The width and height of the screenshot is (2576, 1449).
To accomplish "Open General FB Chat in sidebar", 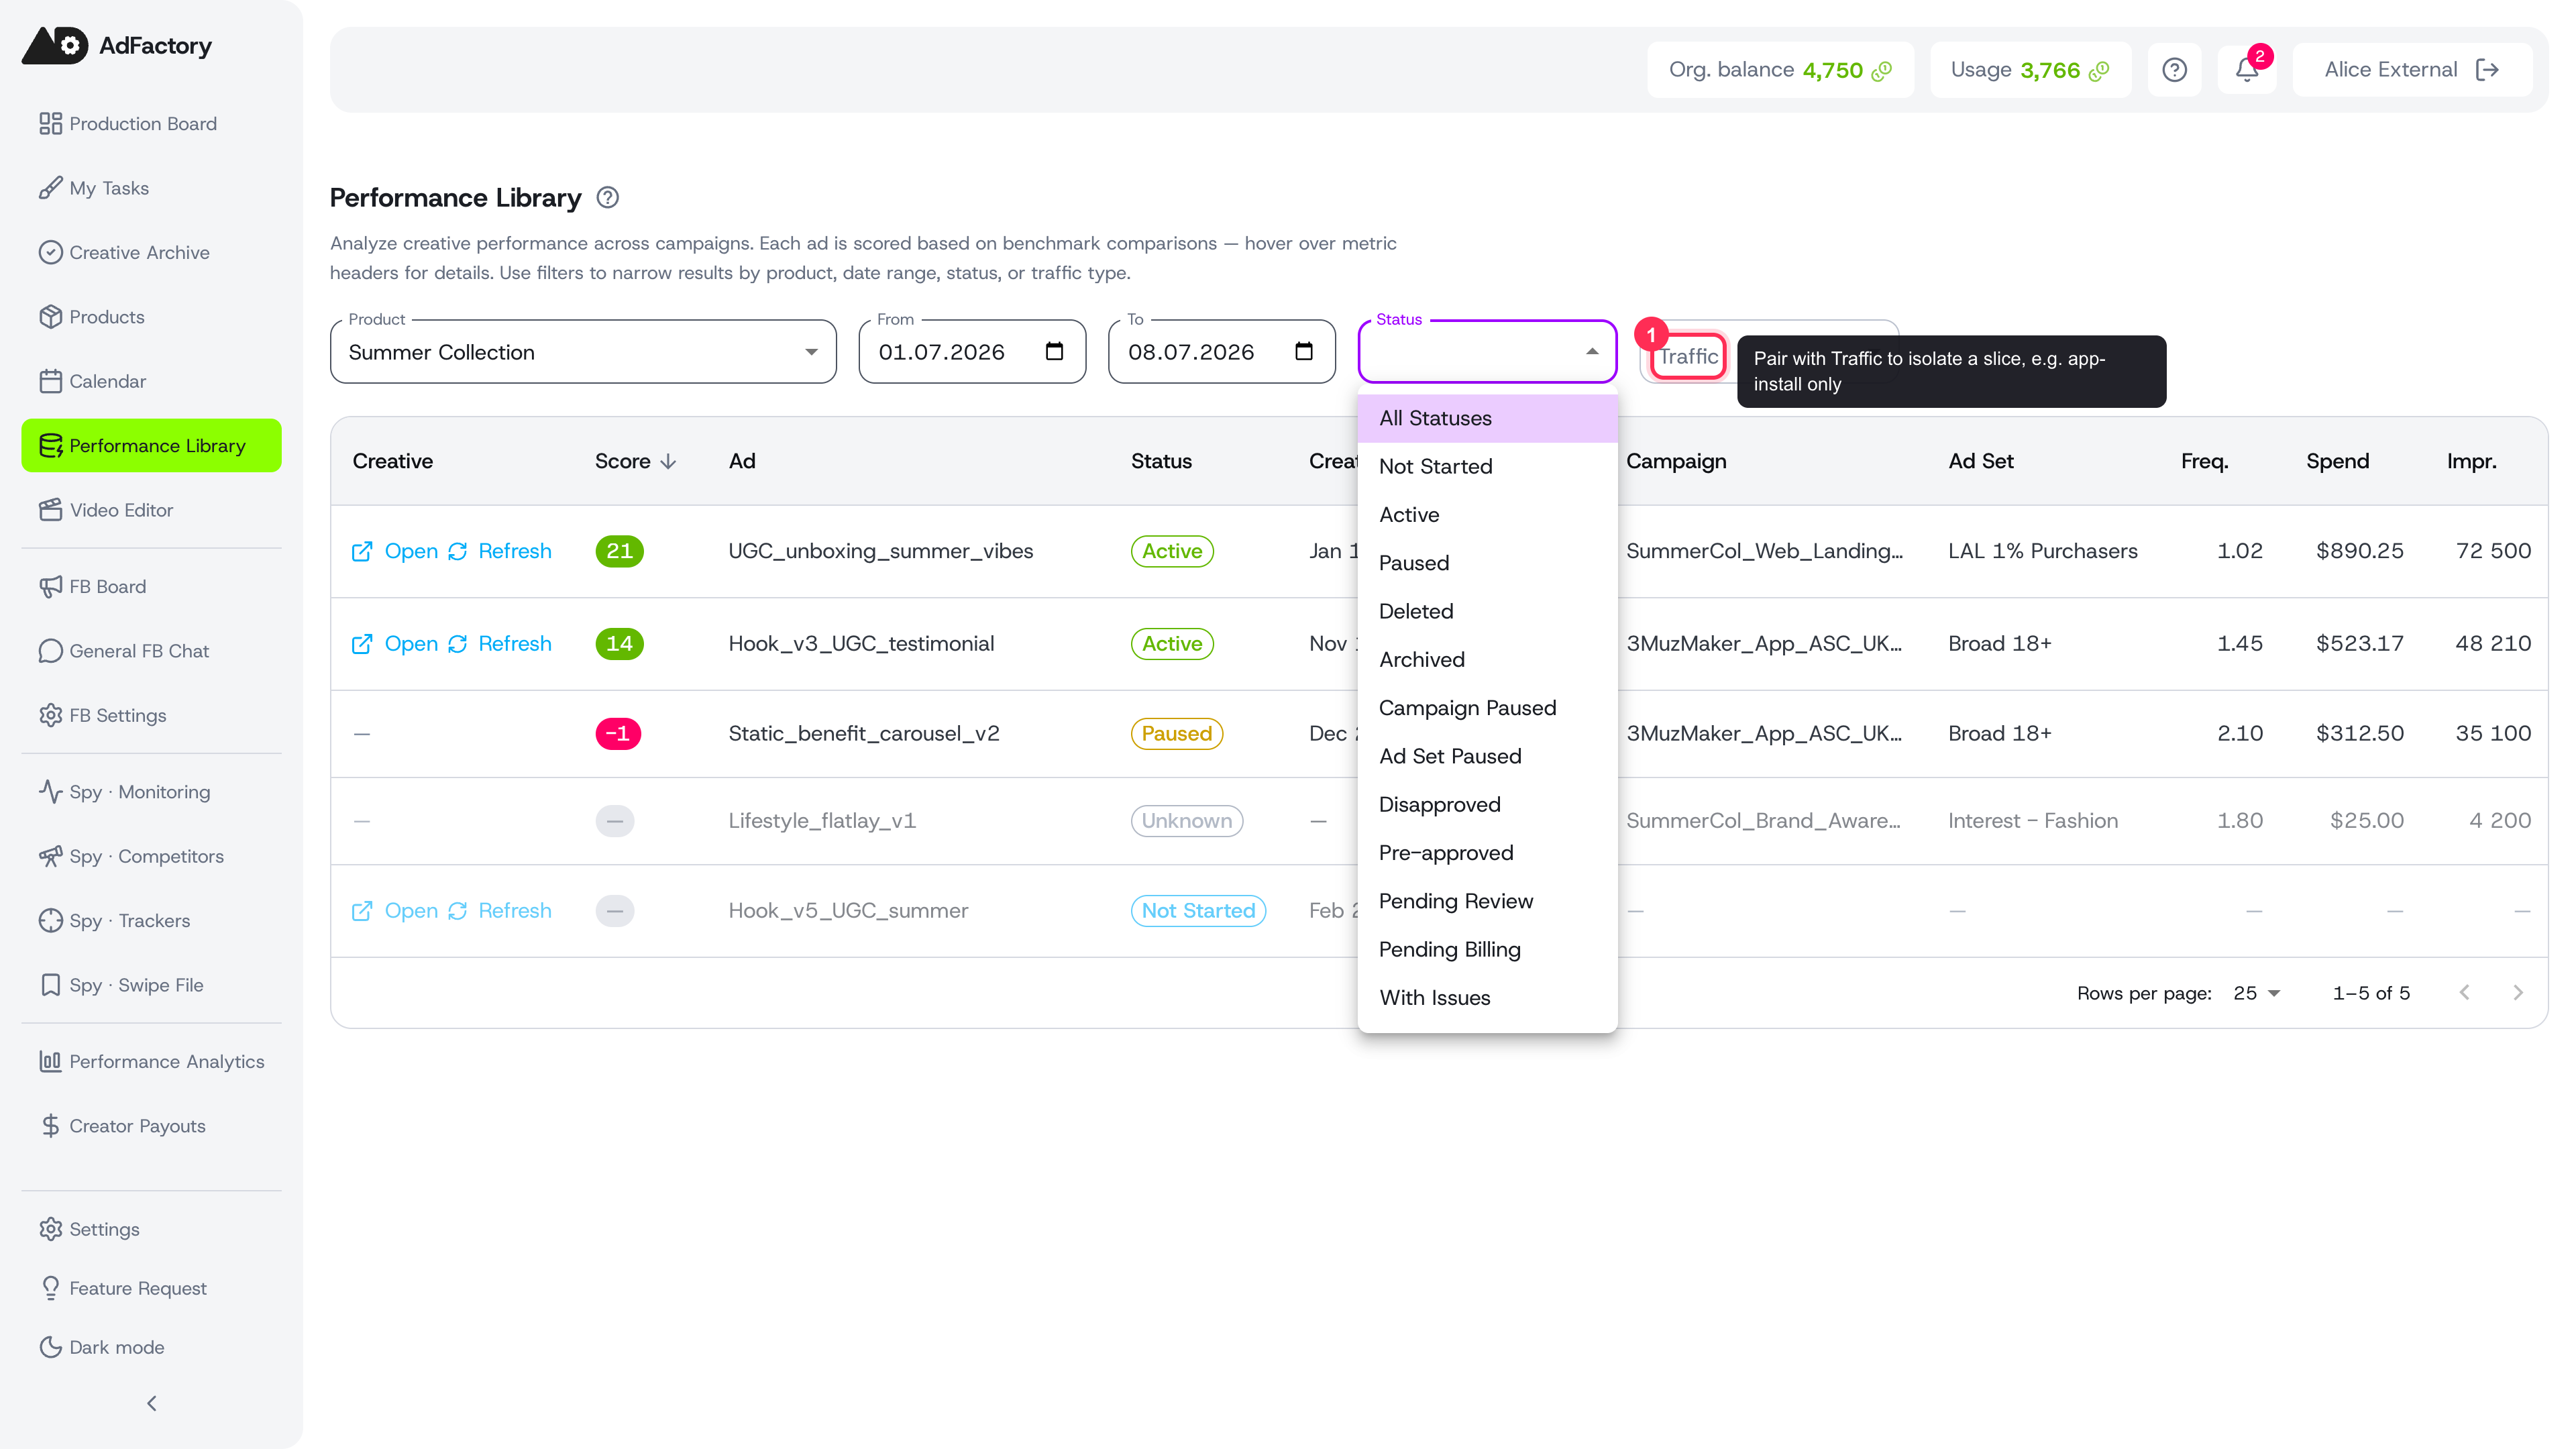I will click(151, 651).
